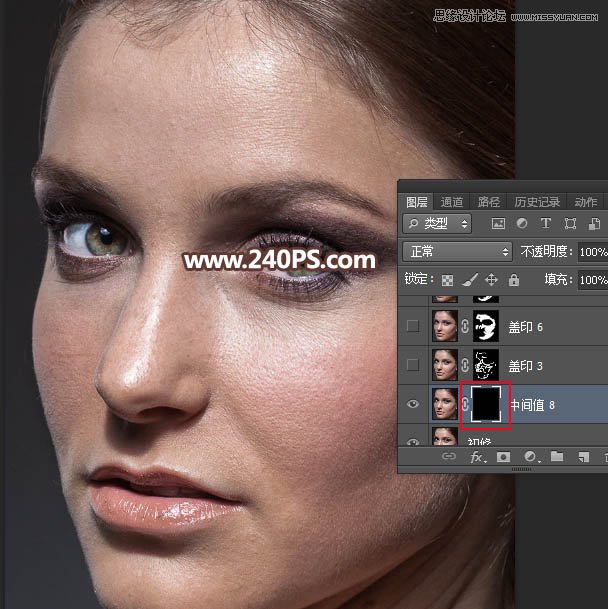
Task: Switch to the 历史记录 tab
Action: click(x=537, y=201)
